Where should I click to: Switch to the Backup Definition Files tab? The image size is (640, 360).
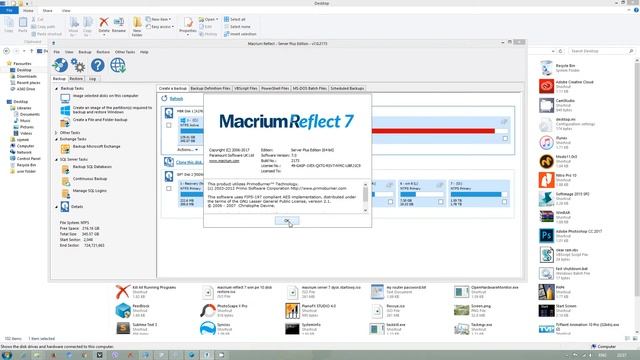pos(210,89)
